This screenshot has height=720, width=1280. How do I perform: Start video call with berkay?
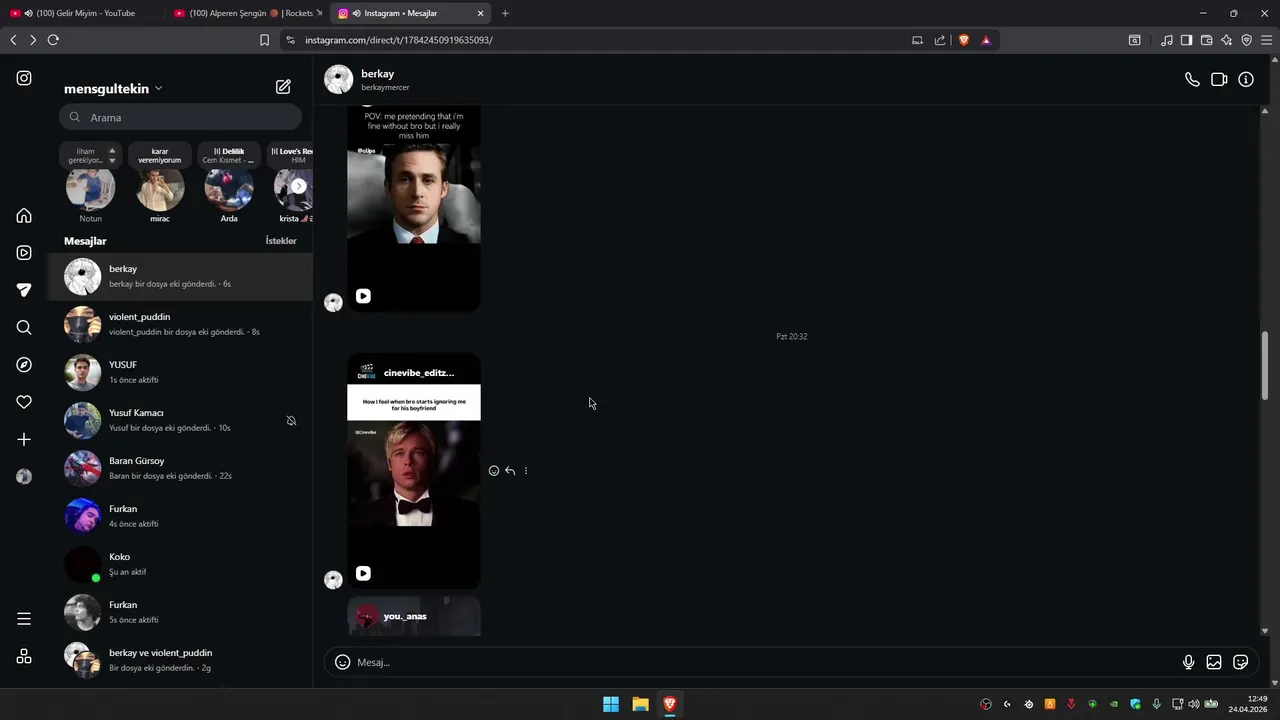(x=1219, y=79)
